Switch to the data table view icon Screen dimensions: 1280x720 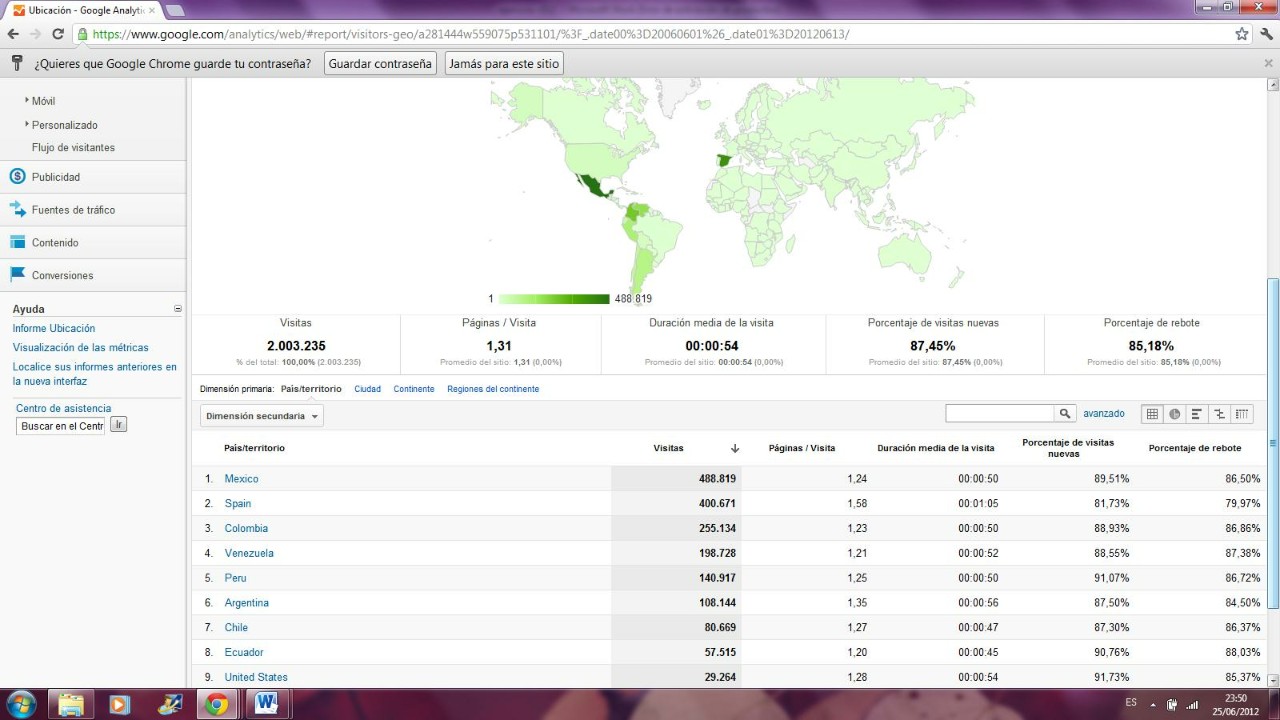tap(1152, 414)
